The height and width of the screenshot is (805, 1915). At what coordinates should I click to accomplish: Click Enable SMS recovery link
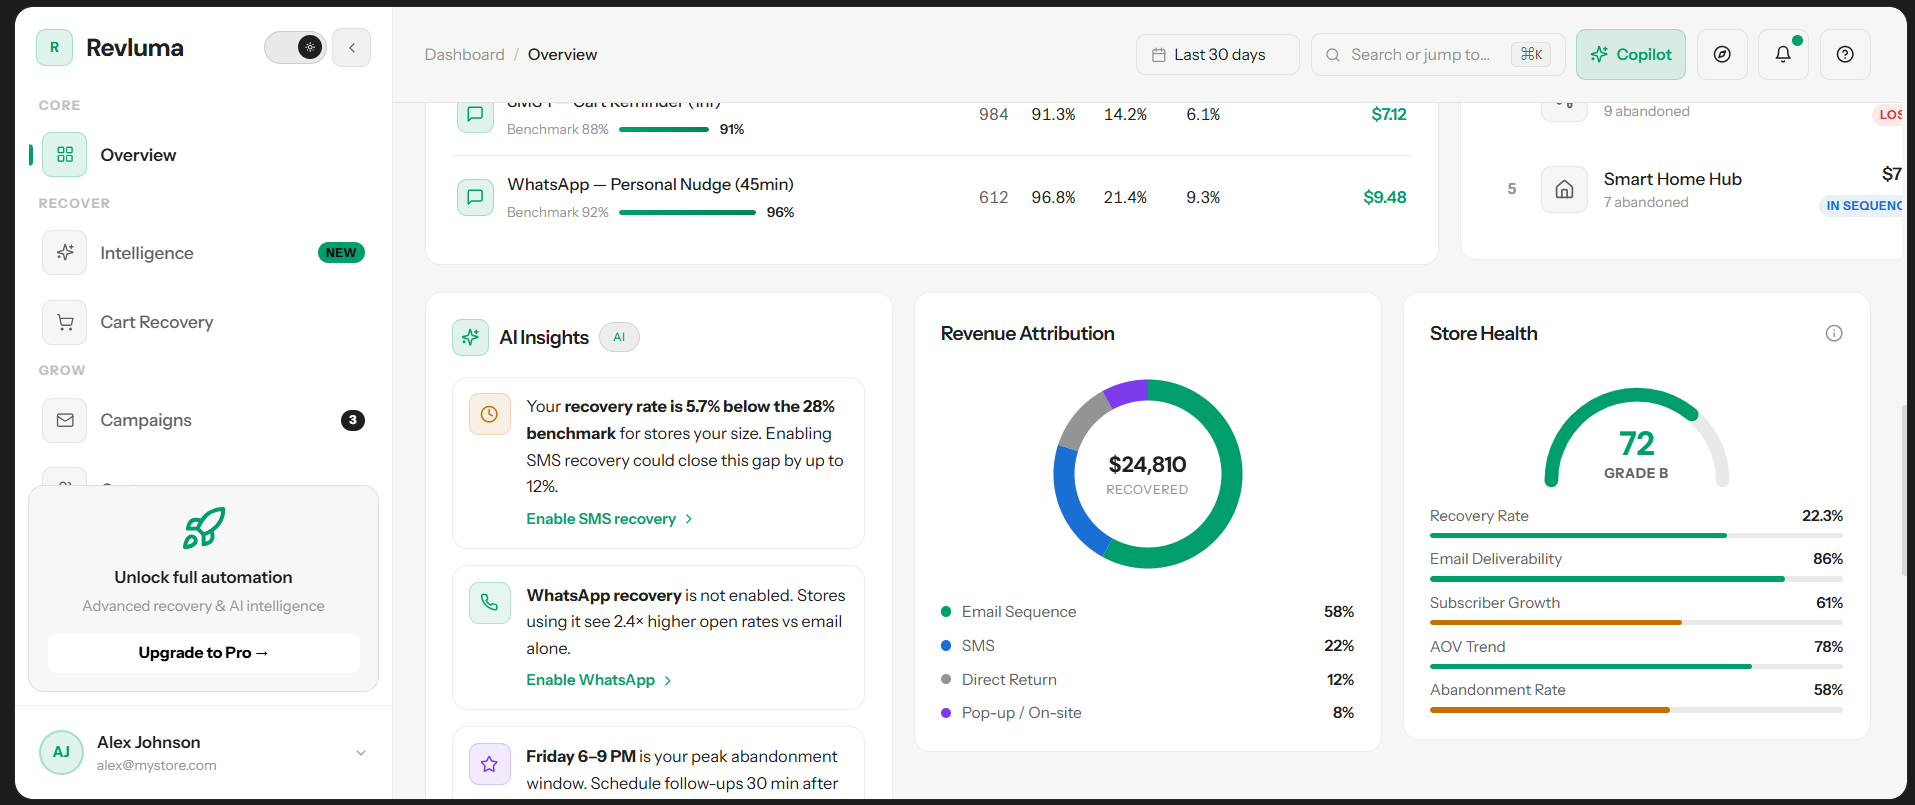click(609, 519)
